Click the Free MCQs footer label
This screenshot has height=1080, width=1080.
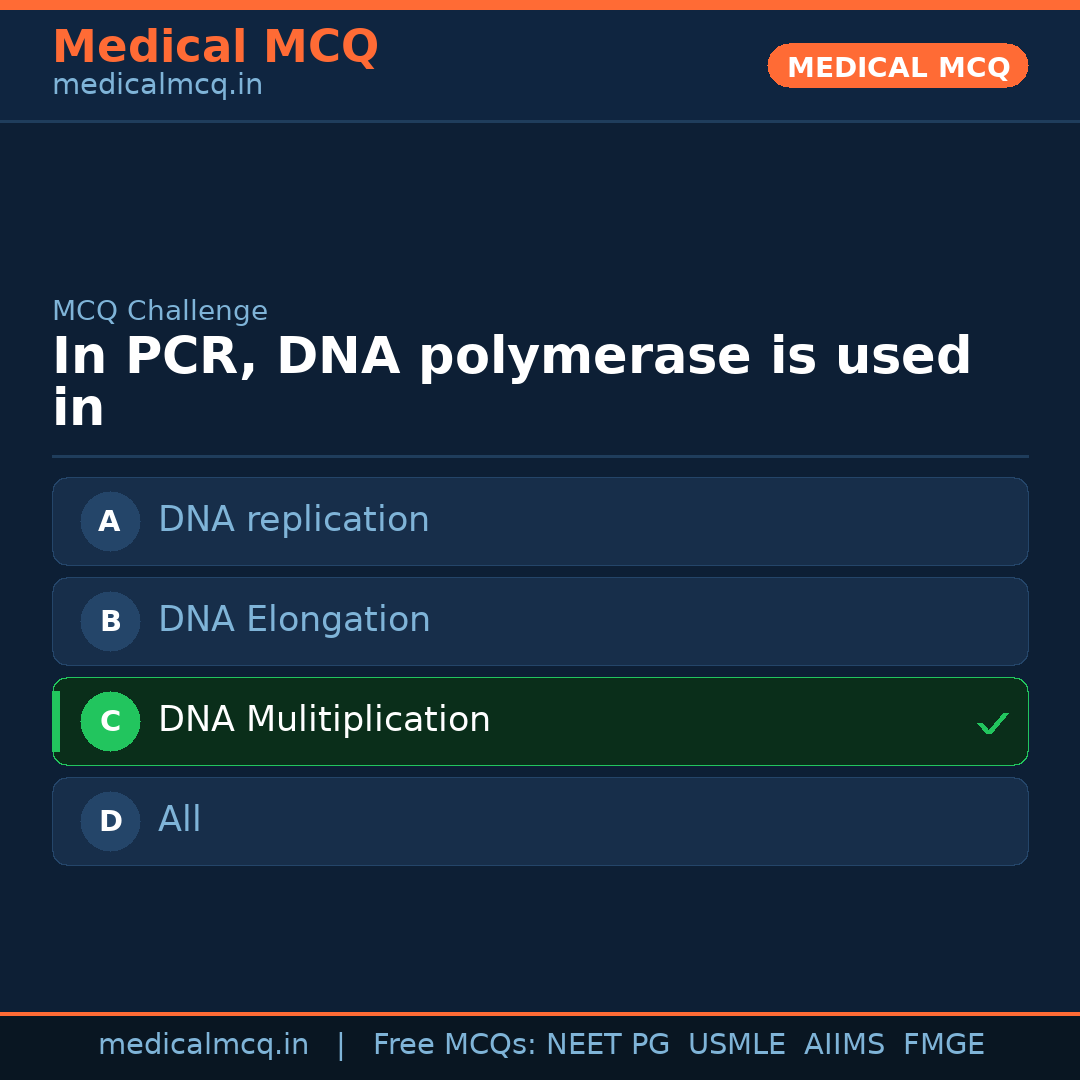point(454,1045)
